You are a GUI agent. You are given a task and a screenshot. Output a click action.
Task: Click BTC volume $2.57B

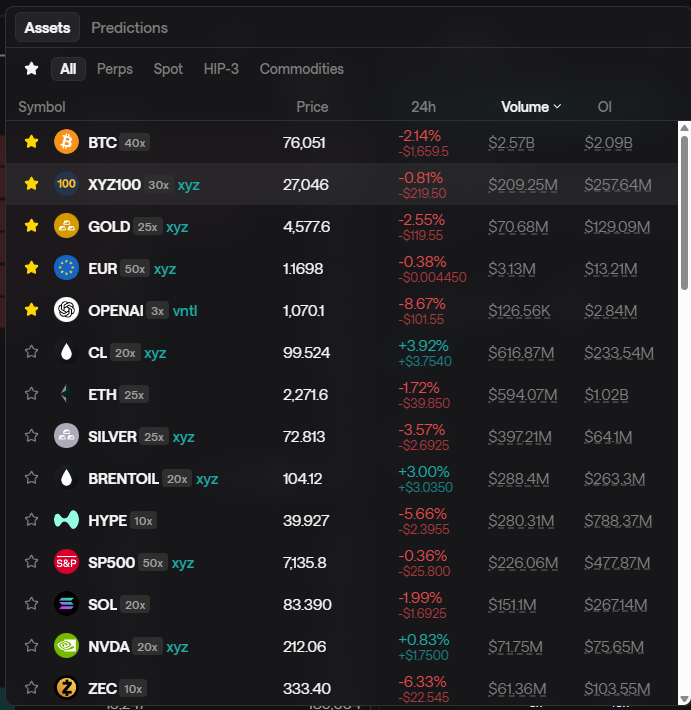tap(511, 143)
